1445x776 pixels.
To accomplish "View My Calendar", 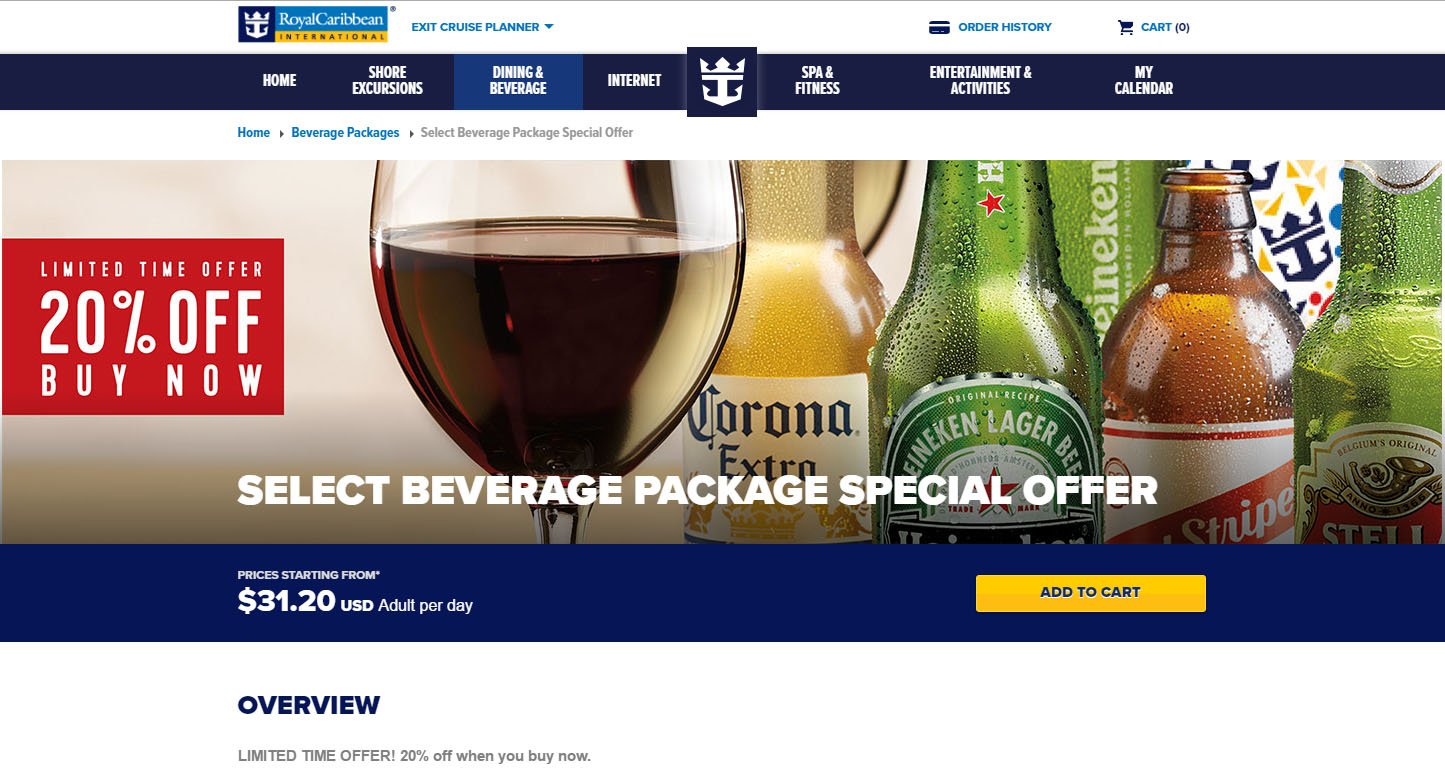I will pos(1143,81).
